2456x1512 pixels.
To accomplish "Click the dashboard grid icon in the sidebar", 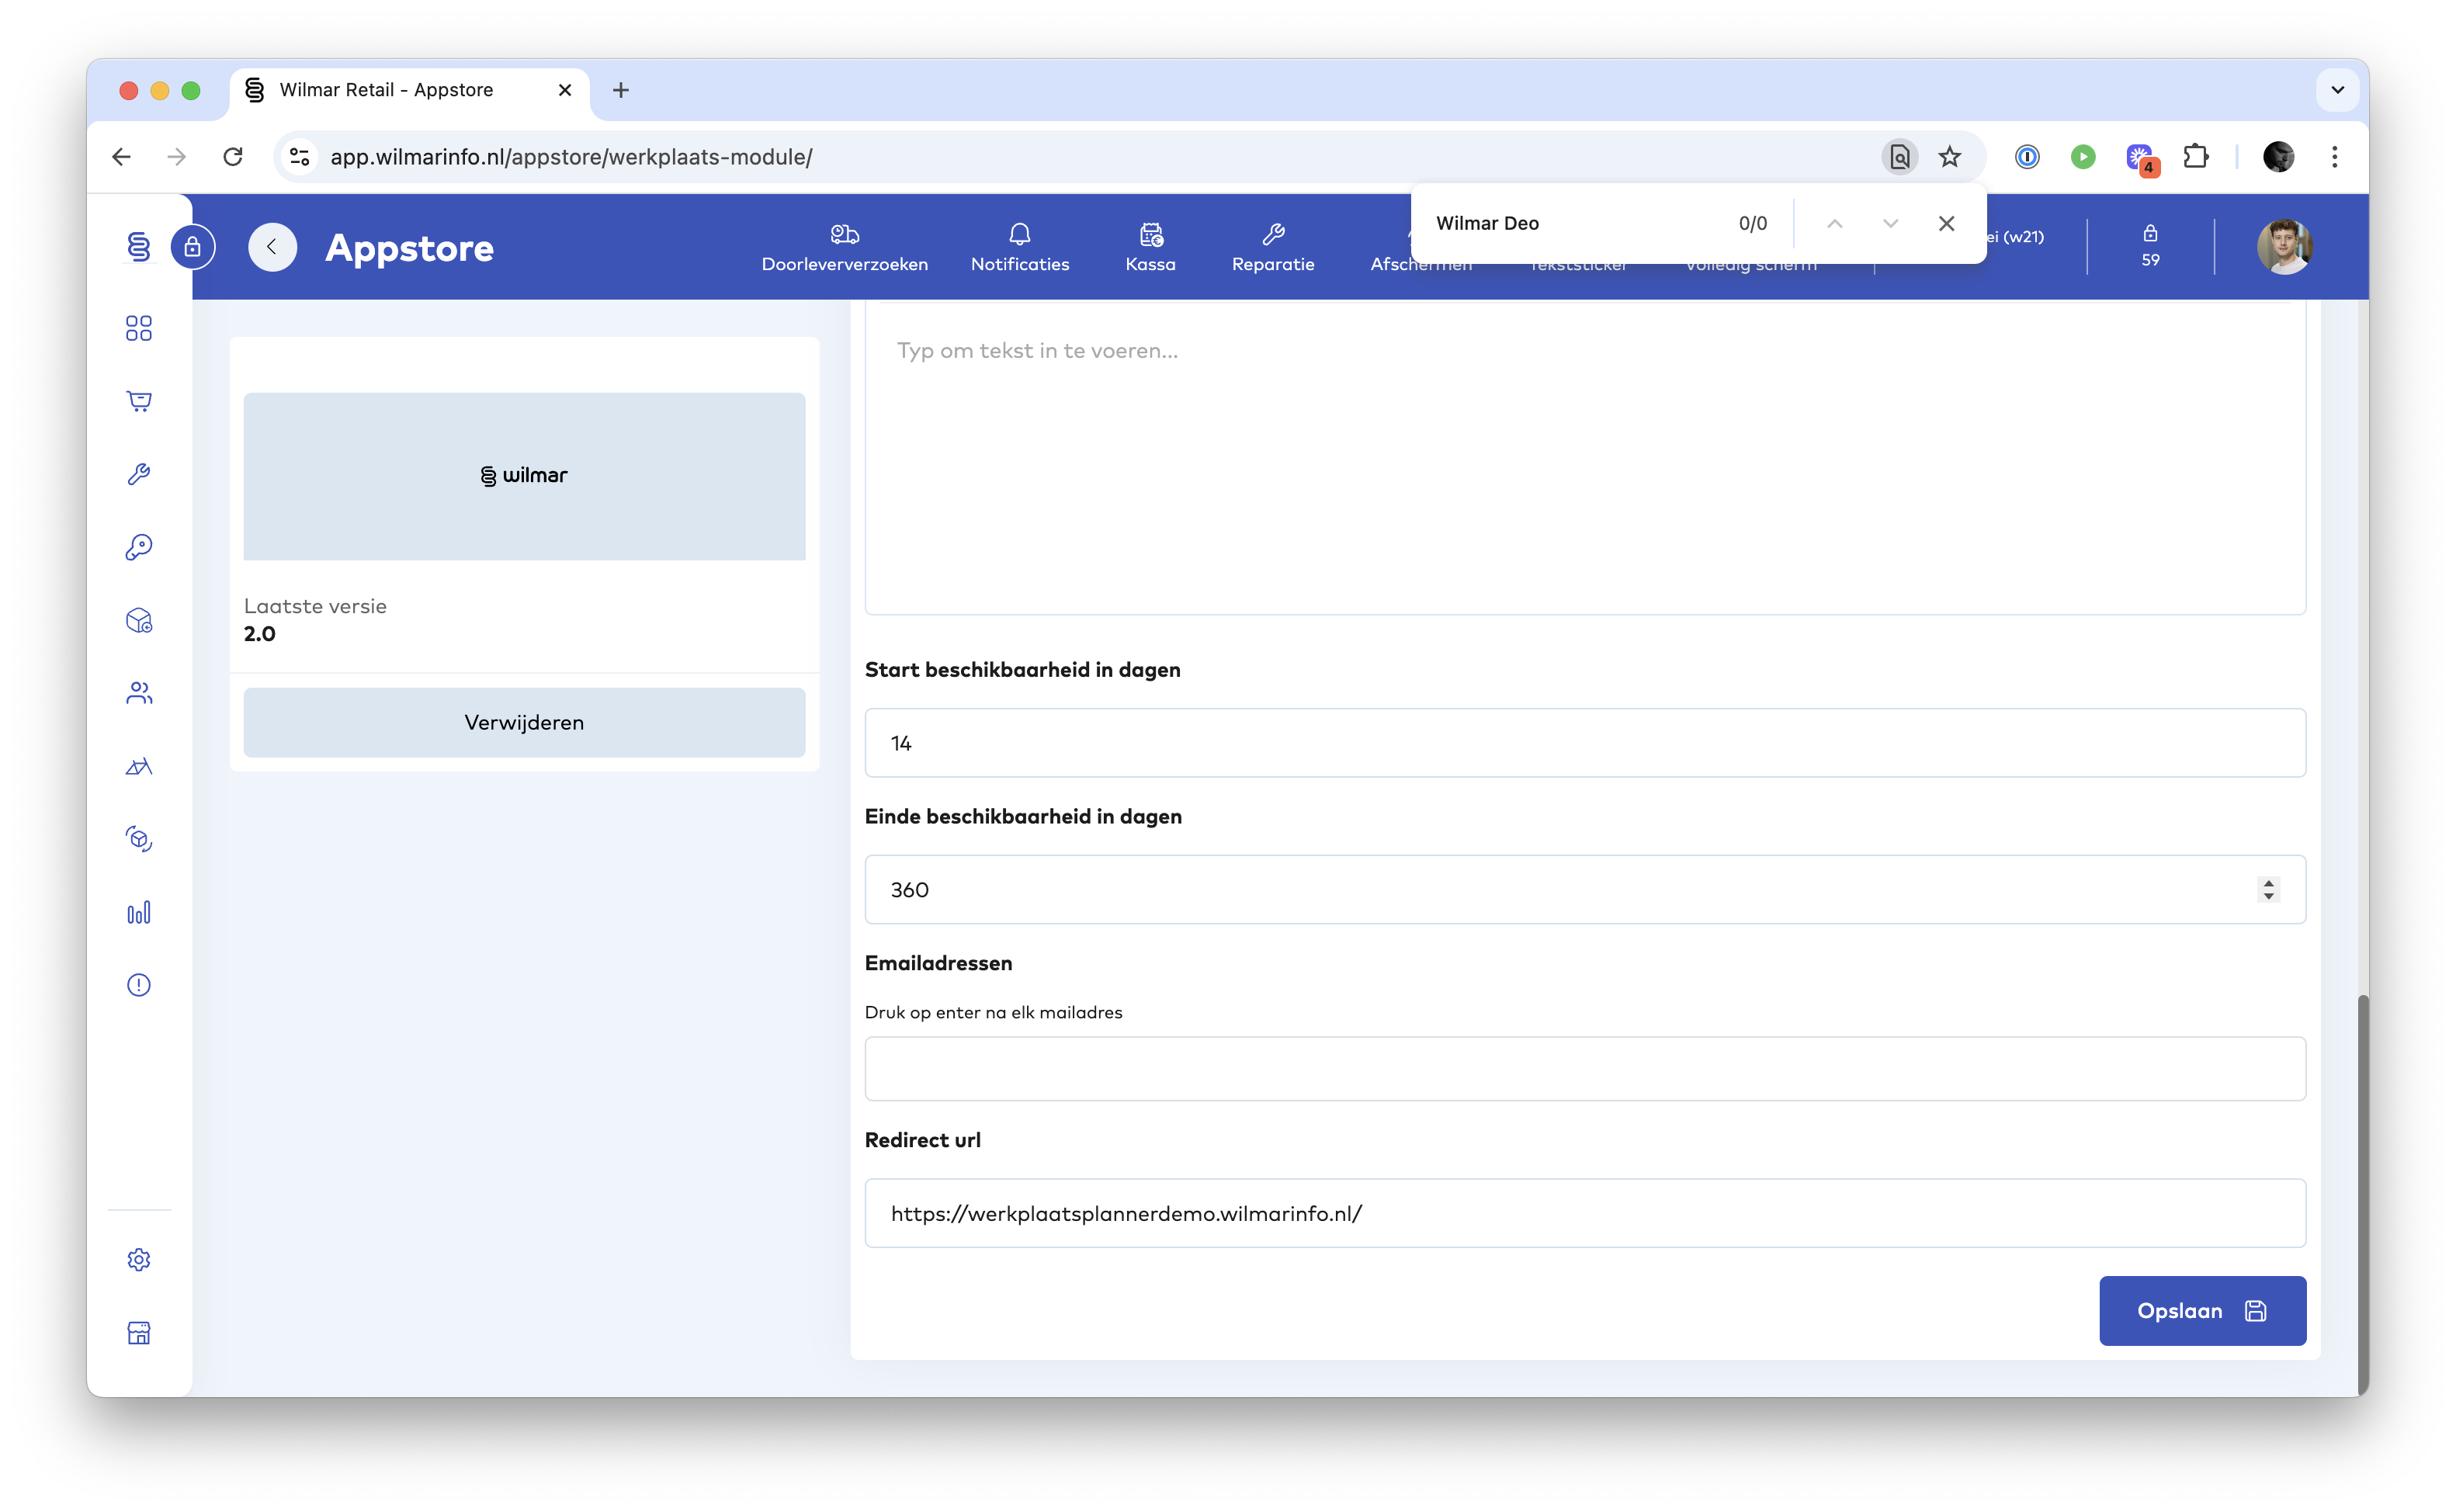I will (139, 328).
